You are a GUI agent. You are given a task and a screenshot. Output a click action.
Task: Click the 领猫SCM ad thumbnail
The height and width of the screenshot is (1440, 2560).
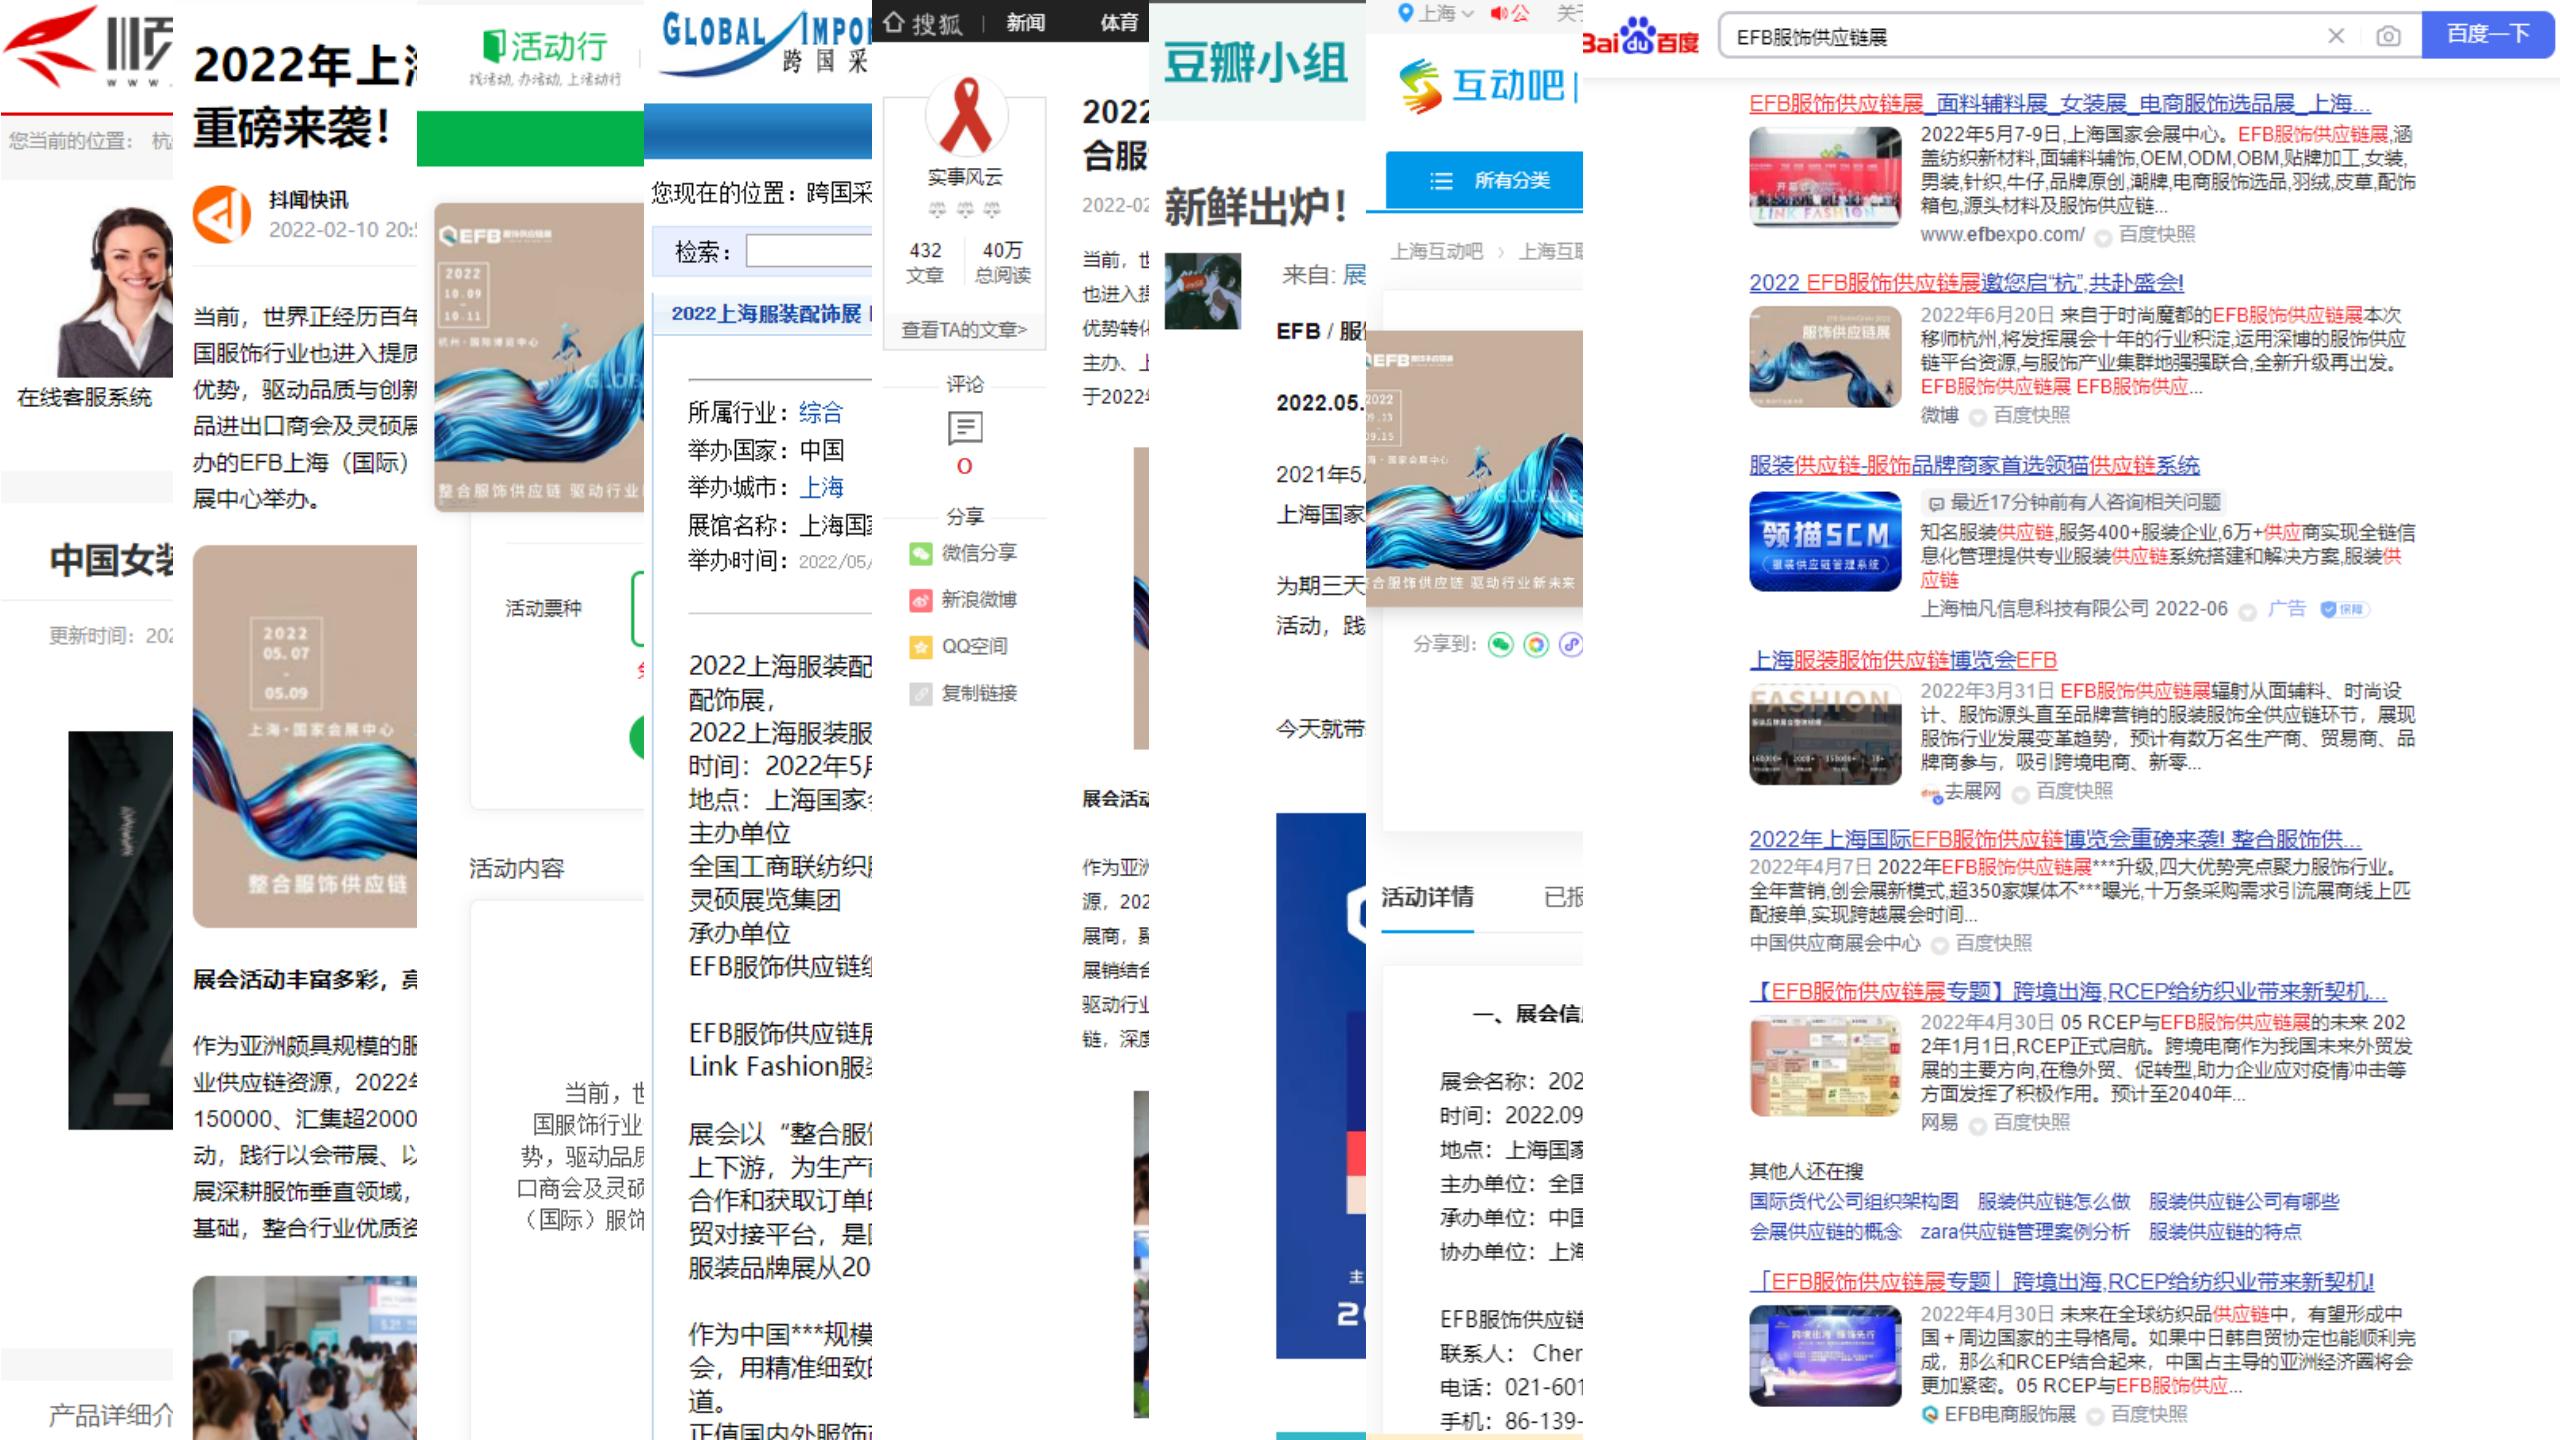[x=1825, y=542]
